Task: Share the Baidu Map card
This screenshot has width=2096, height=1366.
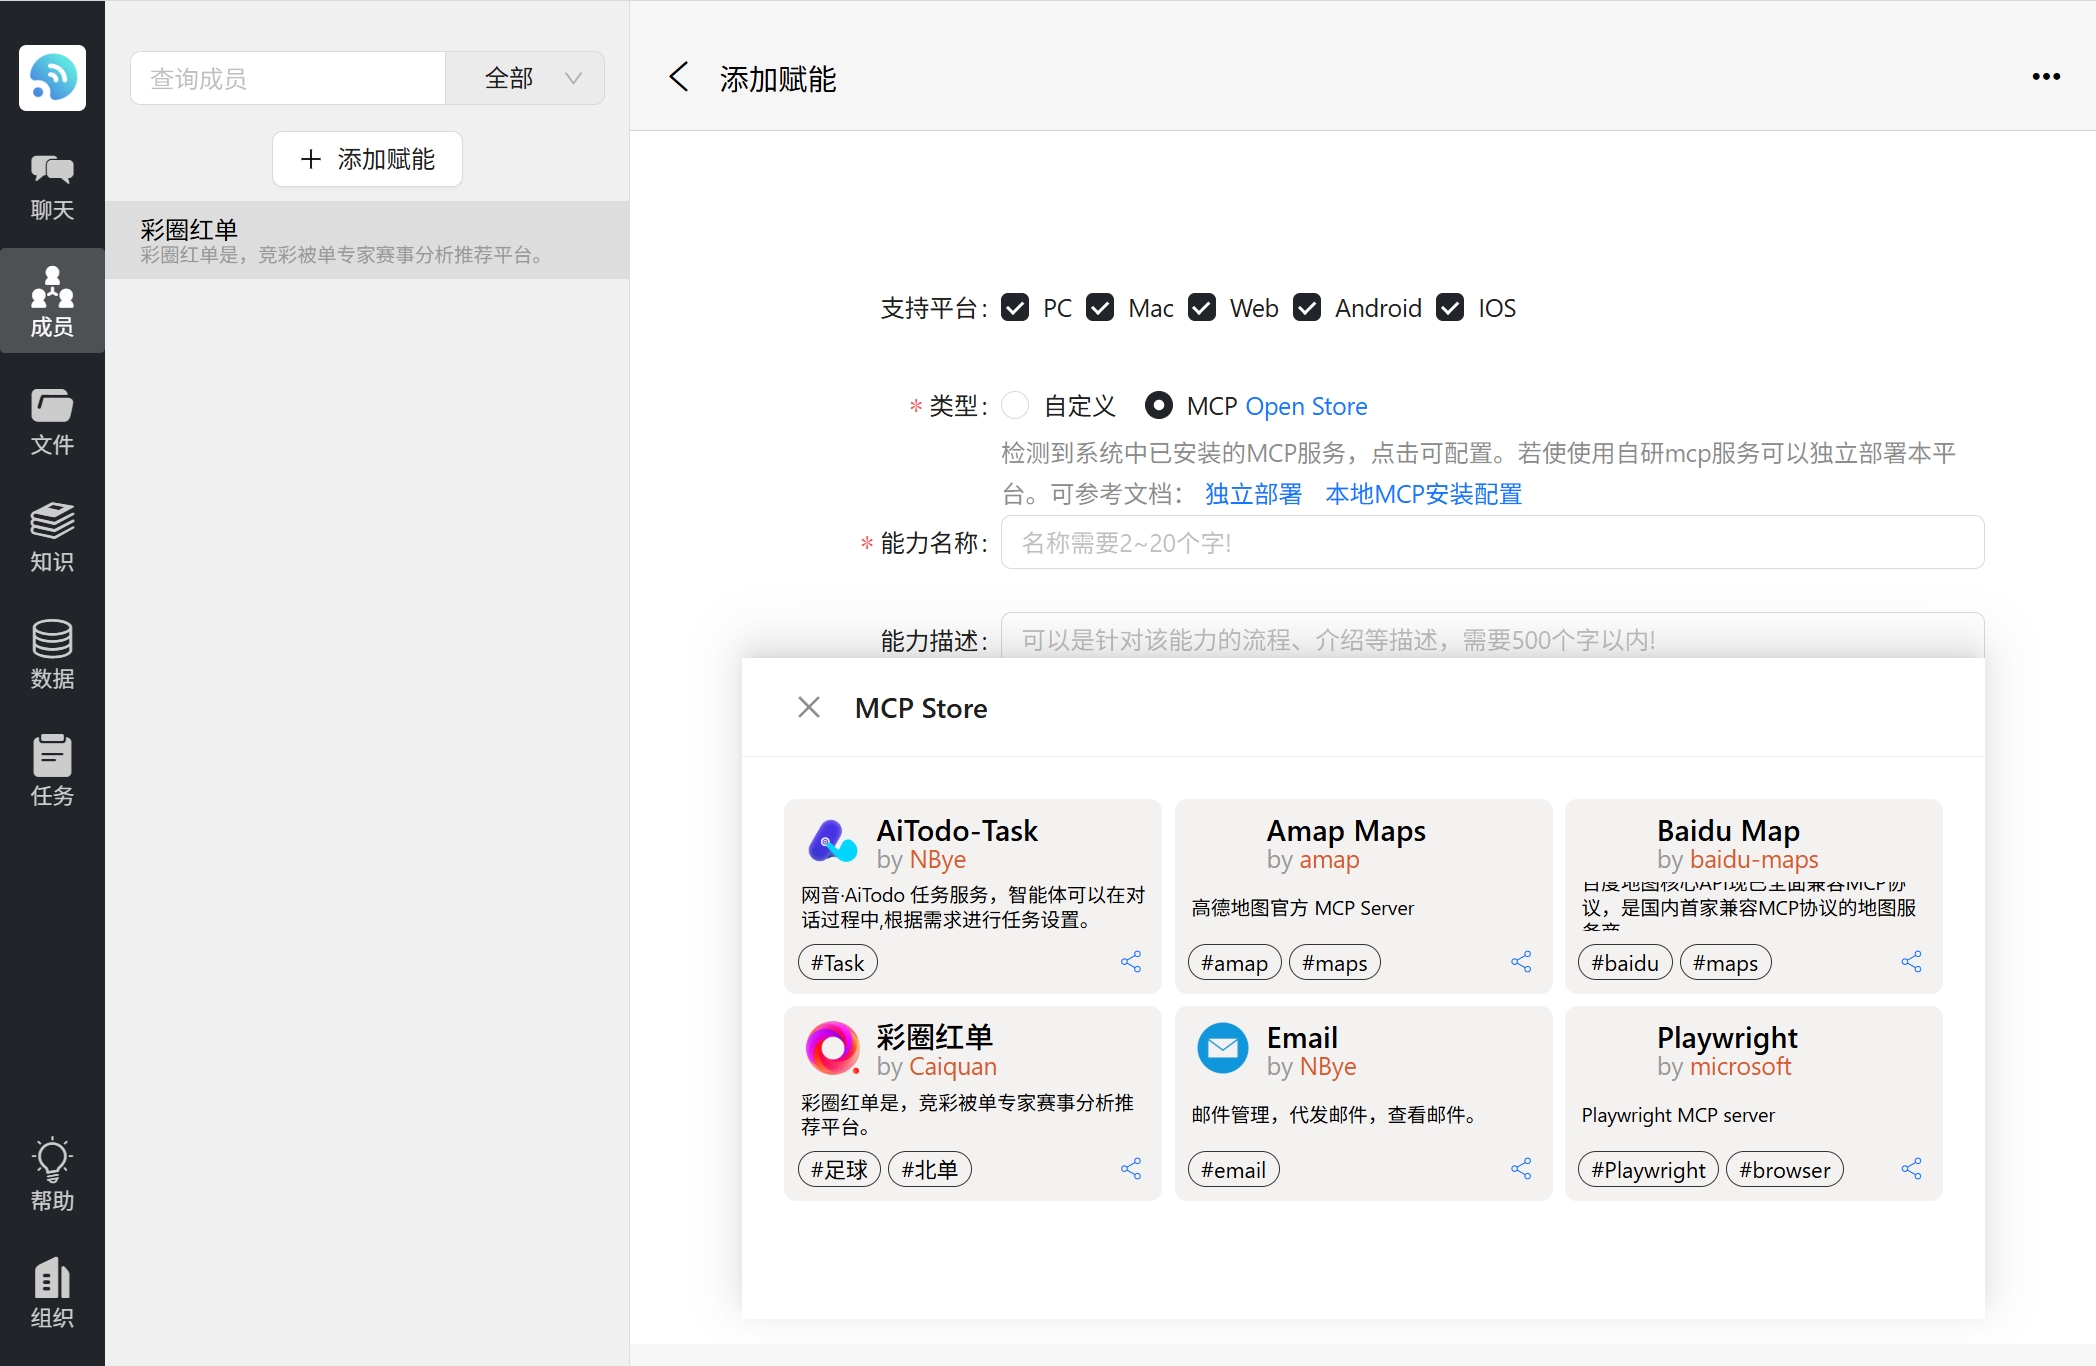Action: click(x=1911, y=962)
